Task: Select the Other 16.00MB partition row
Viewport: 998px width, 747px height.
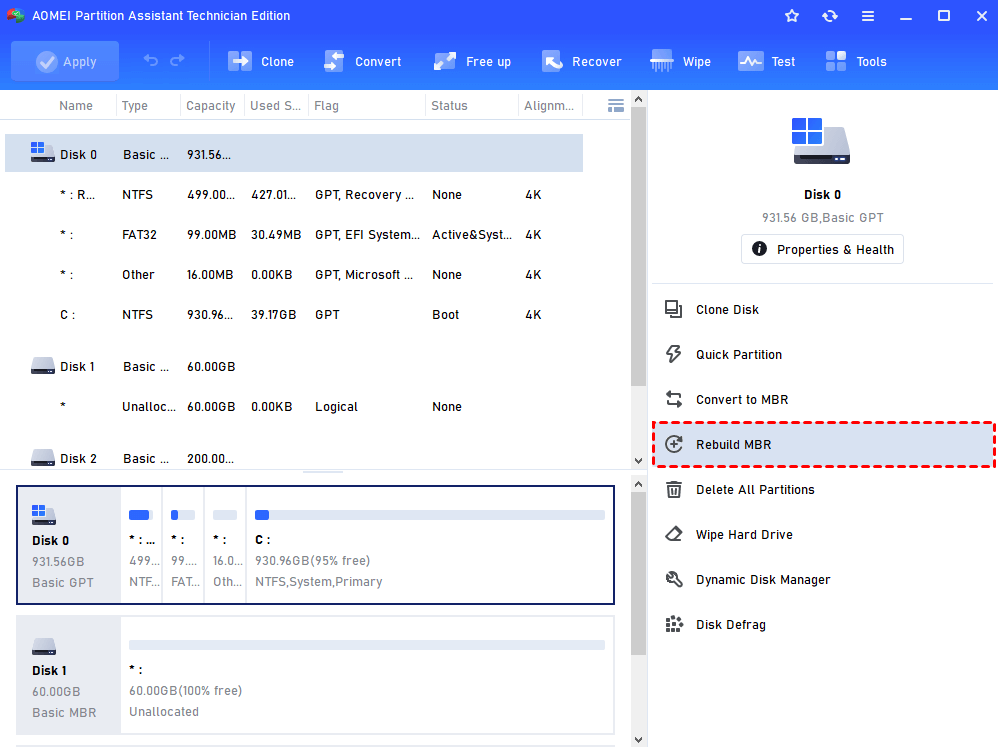Action: coord(294,275)
